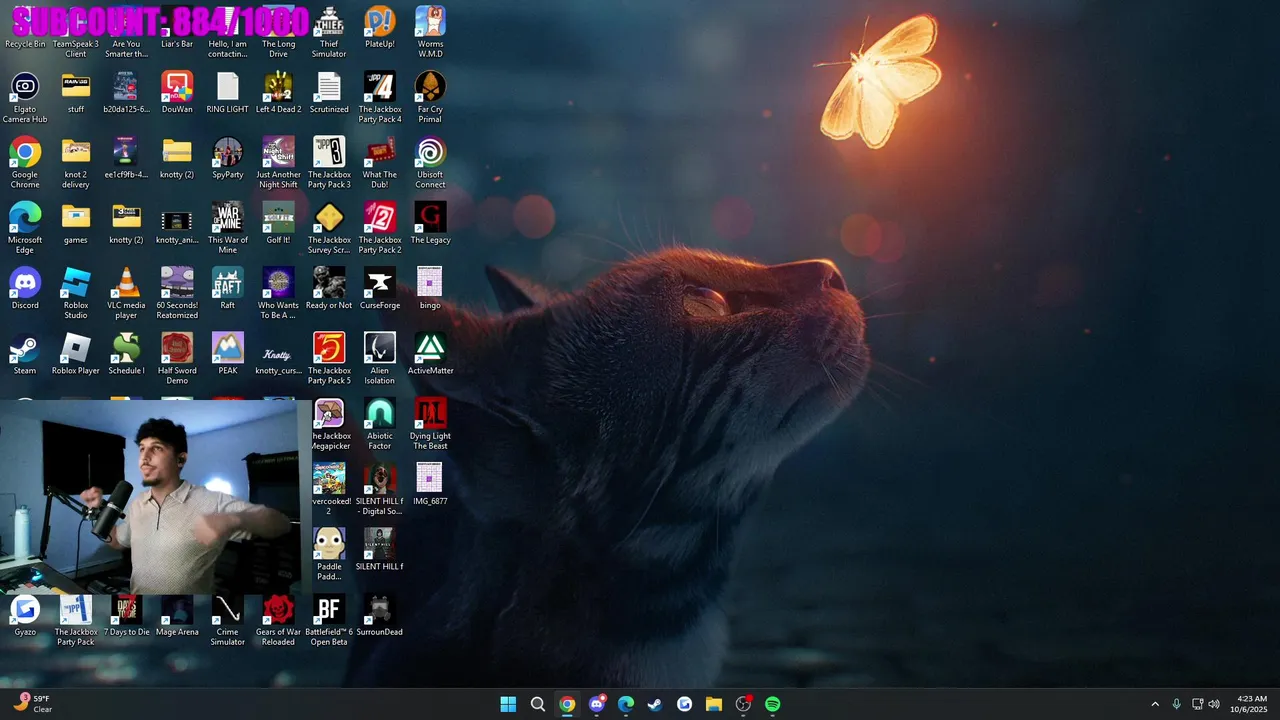Launch PEAK desktop shortcut
Image resolution: width=1280 pixels, height=720 pixels.
click(x=228, y=353)
